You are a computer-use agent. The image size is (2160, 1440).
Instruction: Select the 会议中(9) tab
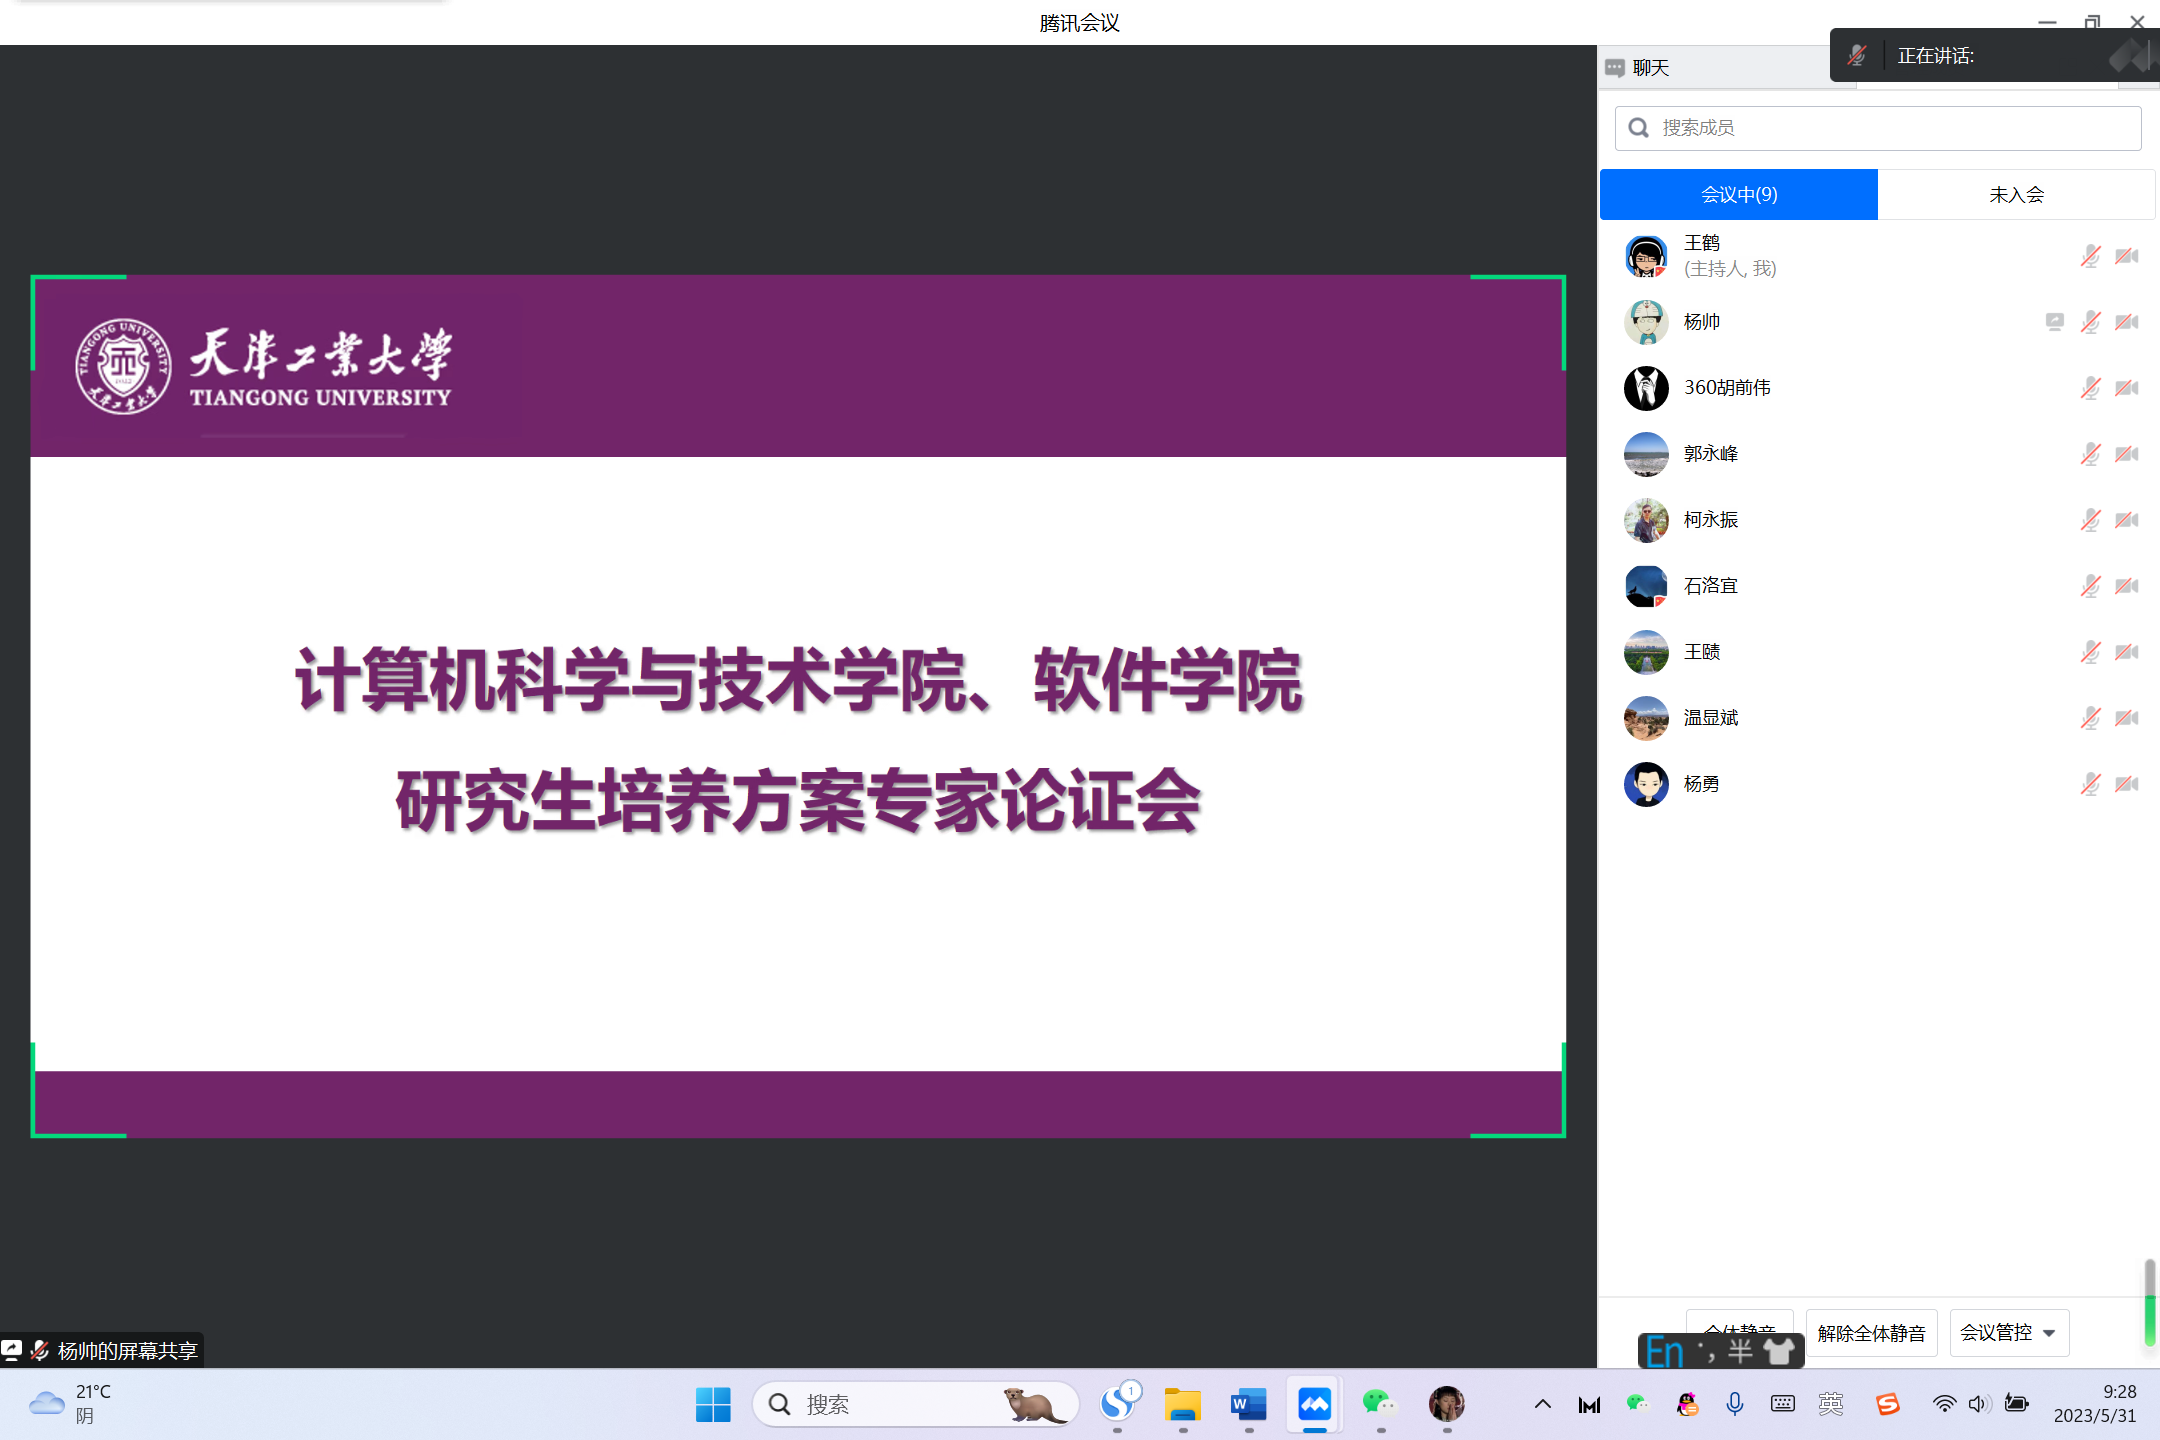click(x=1739, y=194)
